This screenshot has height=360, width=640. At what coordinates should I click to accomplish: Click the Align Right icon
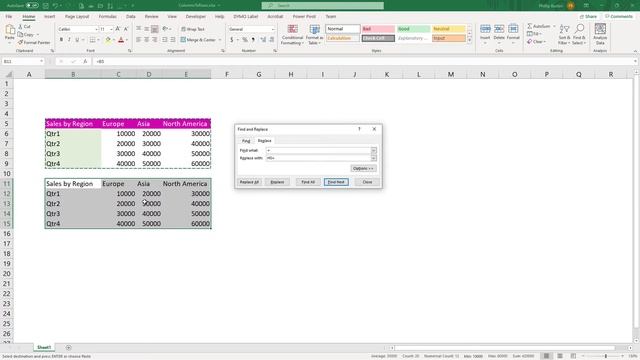click(x=155, y=40)
